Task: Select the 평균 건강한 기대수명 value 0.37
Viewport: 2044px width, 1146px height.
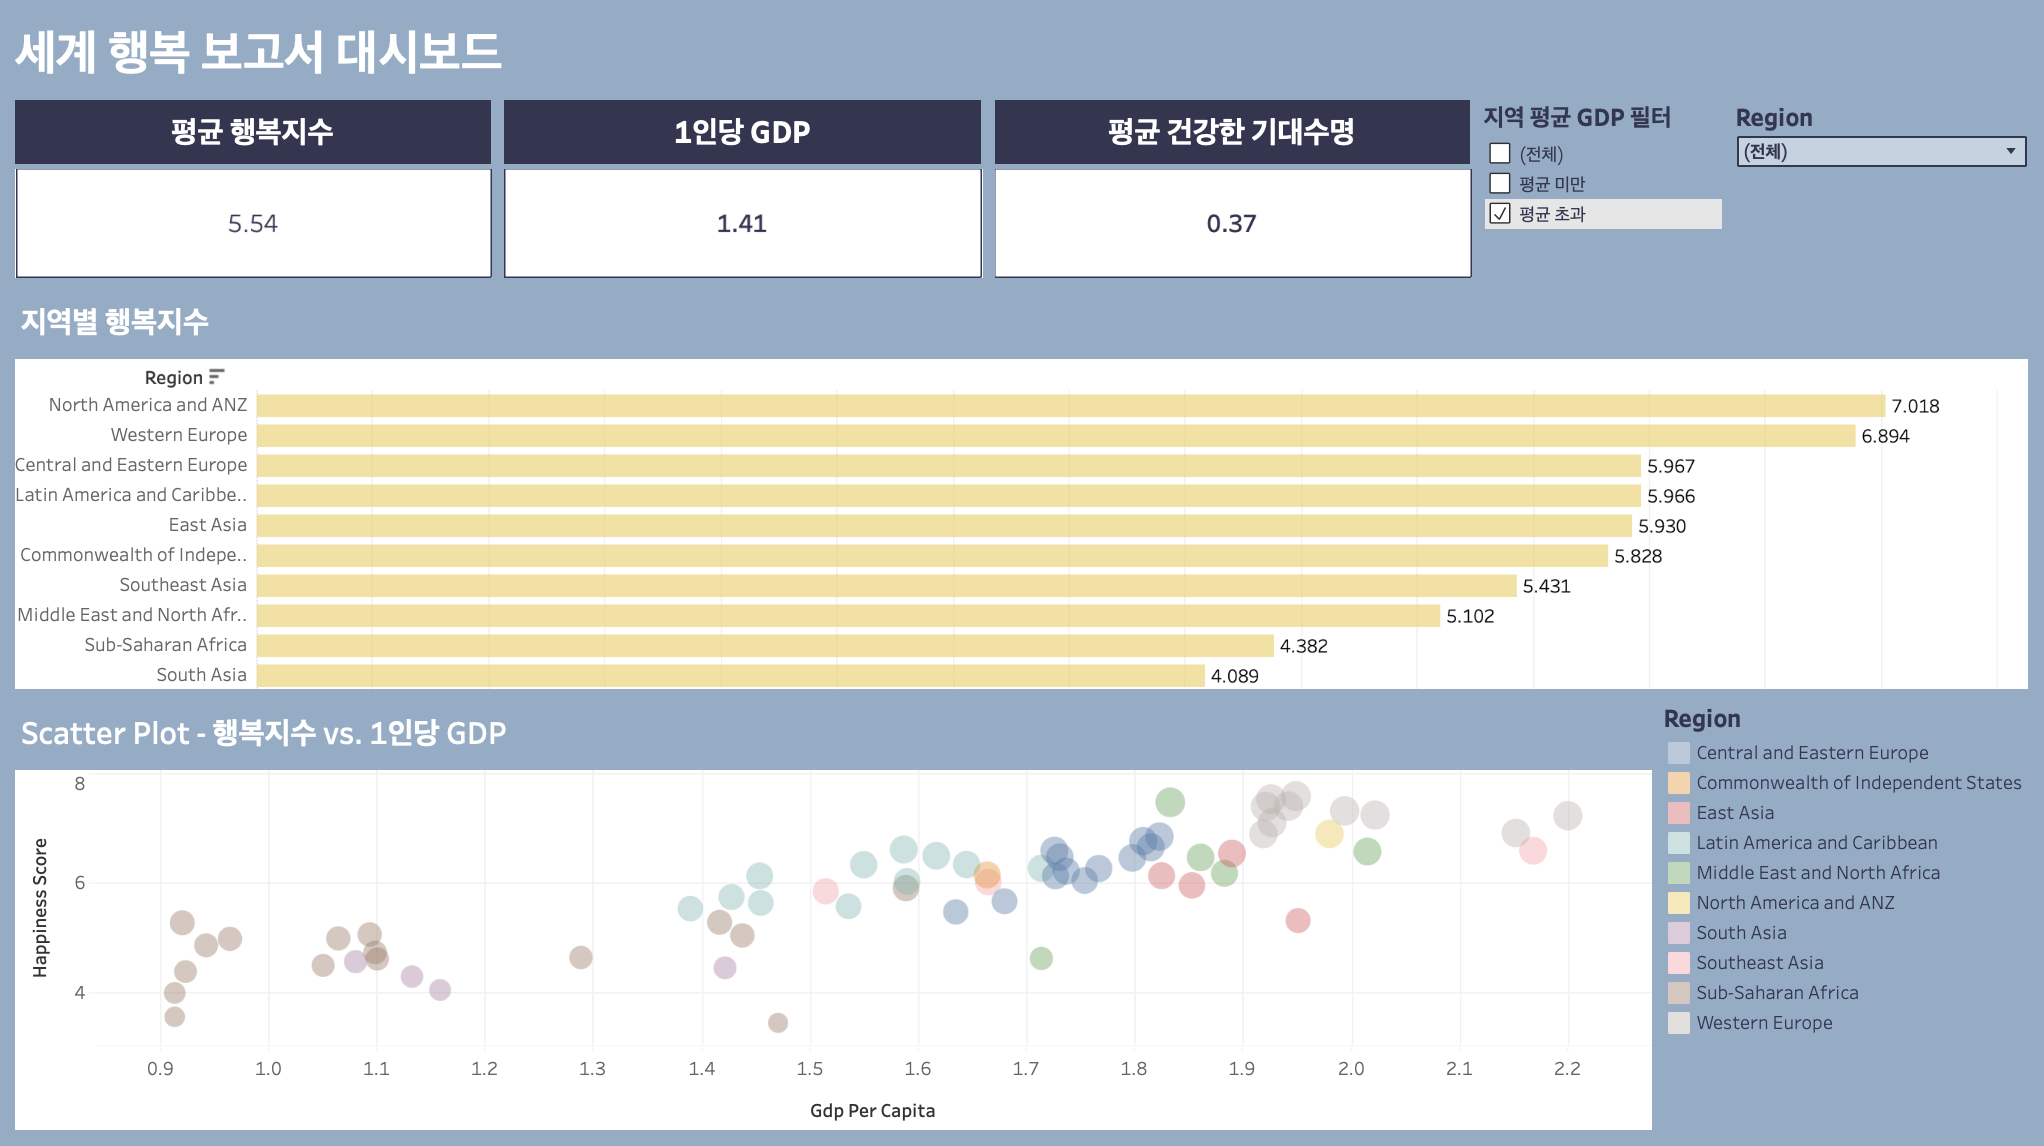Action: click(x=1231, y=223)
